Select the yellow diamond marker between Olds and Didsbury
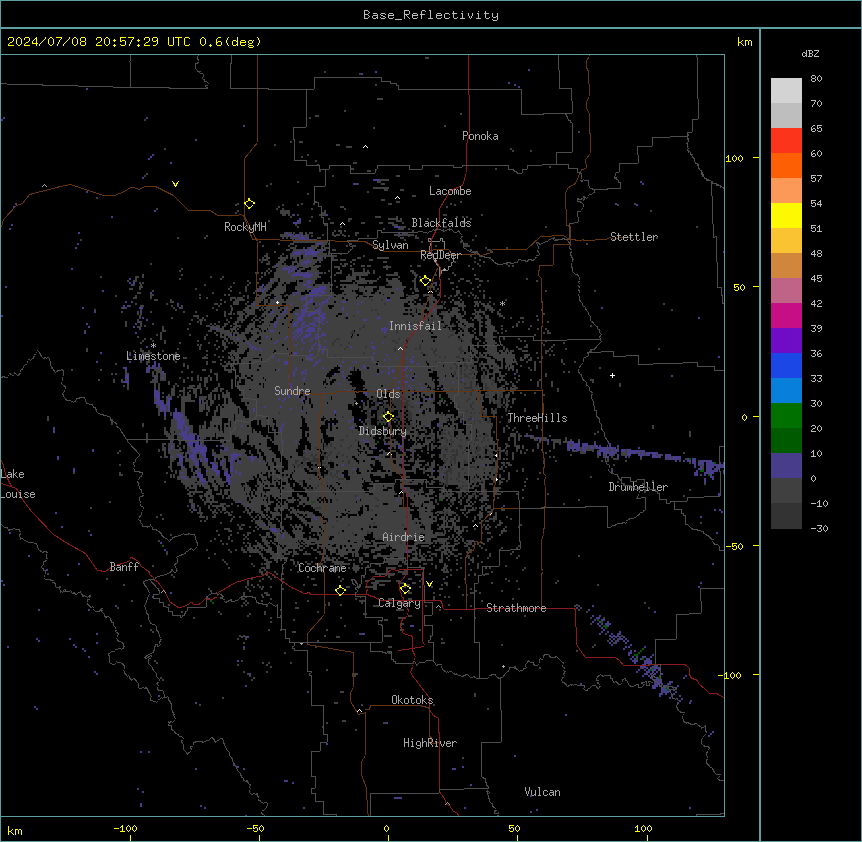The height and width of the screenshot is (842, 862). coord(389,417)
